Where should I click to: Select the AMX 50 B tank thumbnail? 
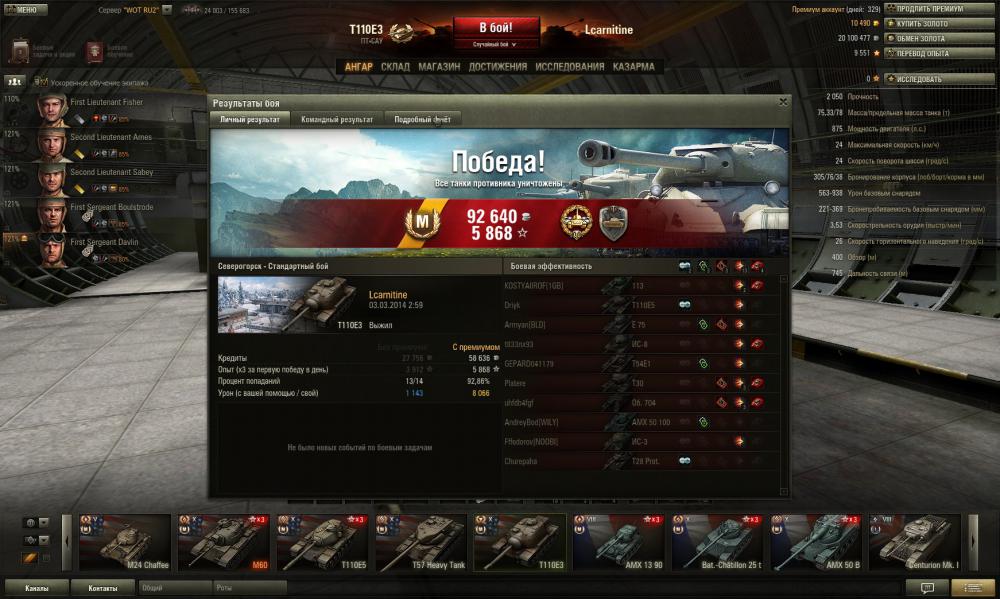click(816, 542)
